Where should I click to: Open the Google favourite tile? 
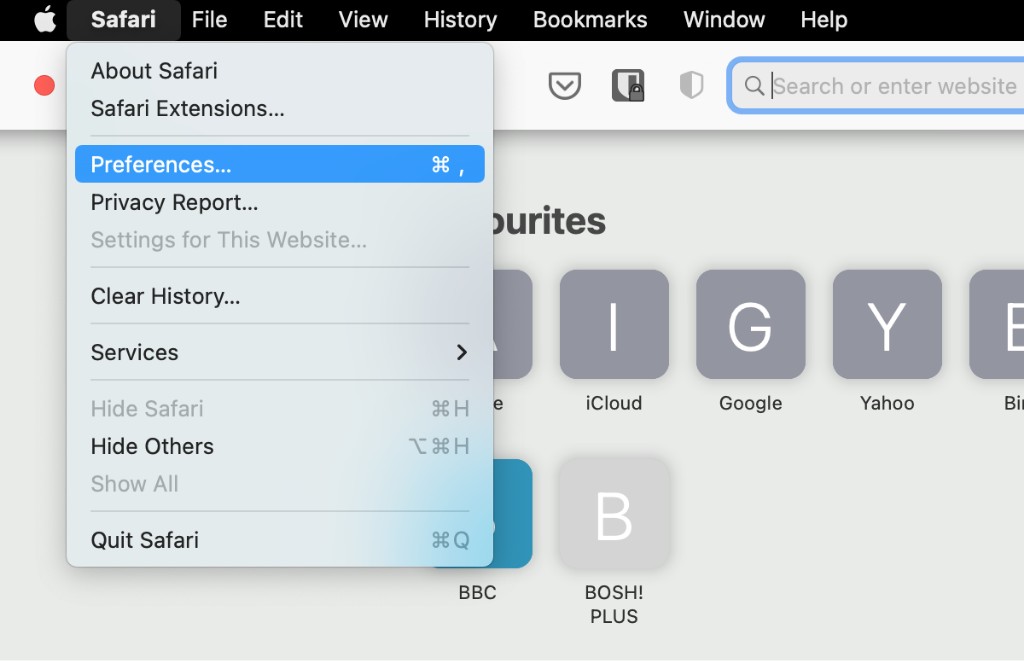click(750, 324)
